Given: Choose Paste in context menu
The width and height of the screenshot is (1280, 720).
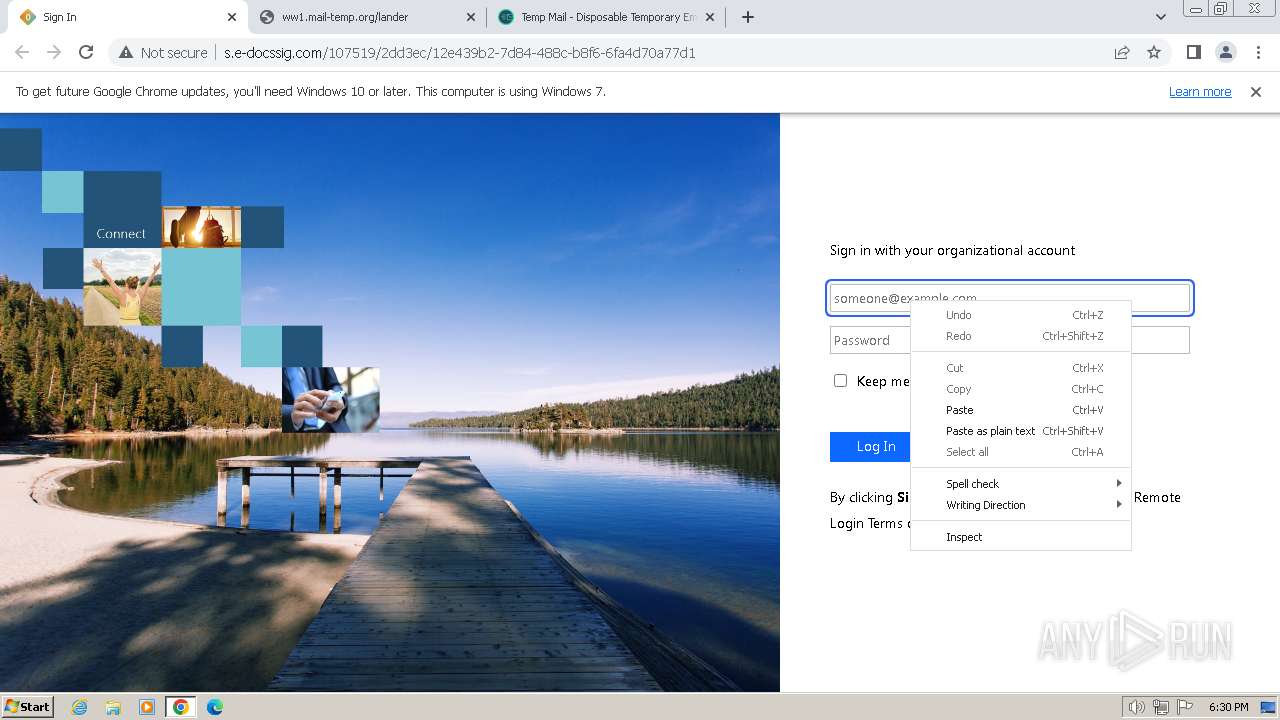Looking at the screenshot, I should tap(1021, 410).
